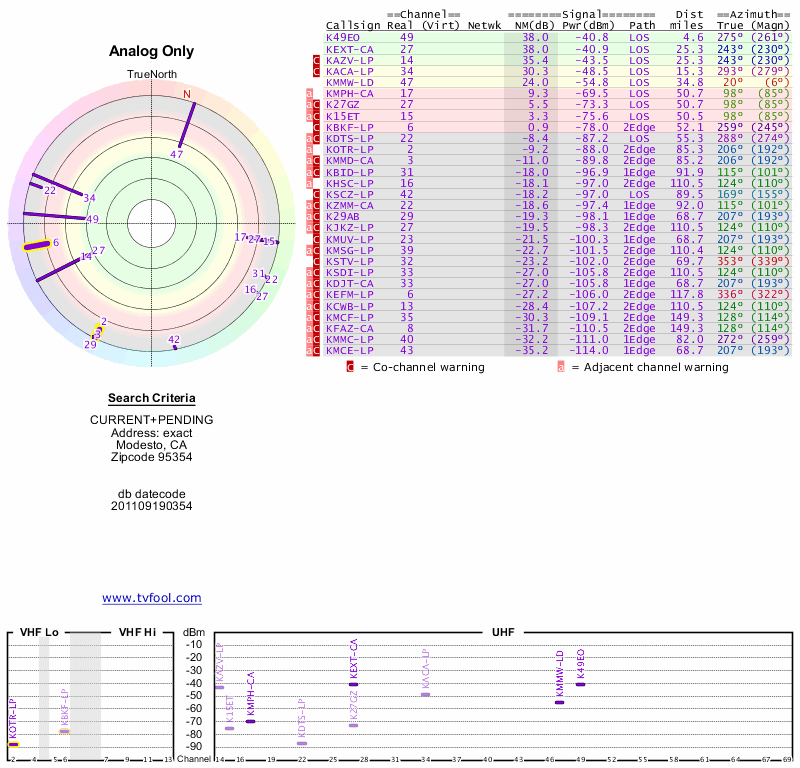Click the co-channel warning icon beside KACA-LP

click(317, 71)
